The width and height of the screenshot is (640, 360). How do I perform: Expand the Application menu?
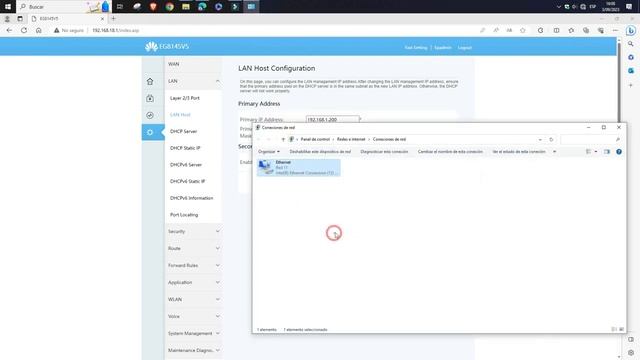pyautogui.click(x=193, y=282)
